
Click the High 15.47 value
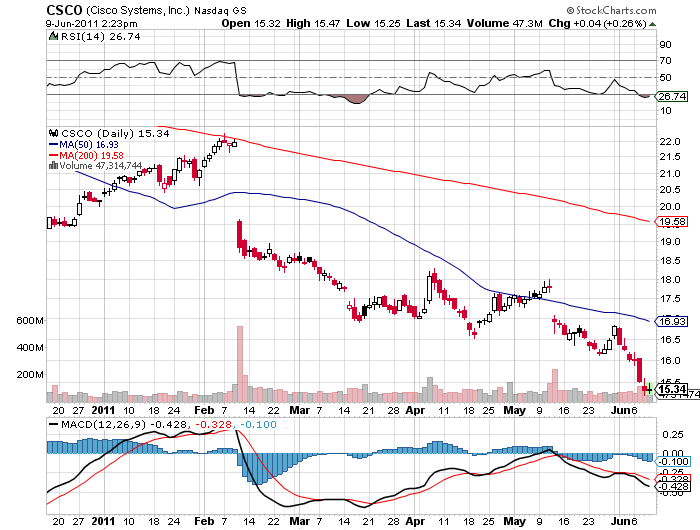point(313,24)
